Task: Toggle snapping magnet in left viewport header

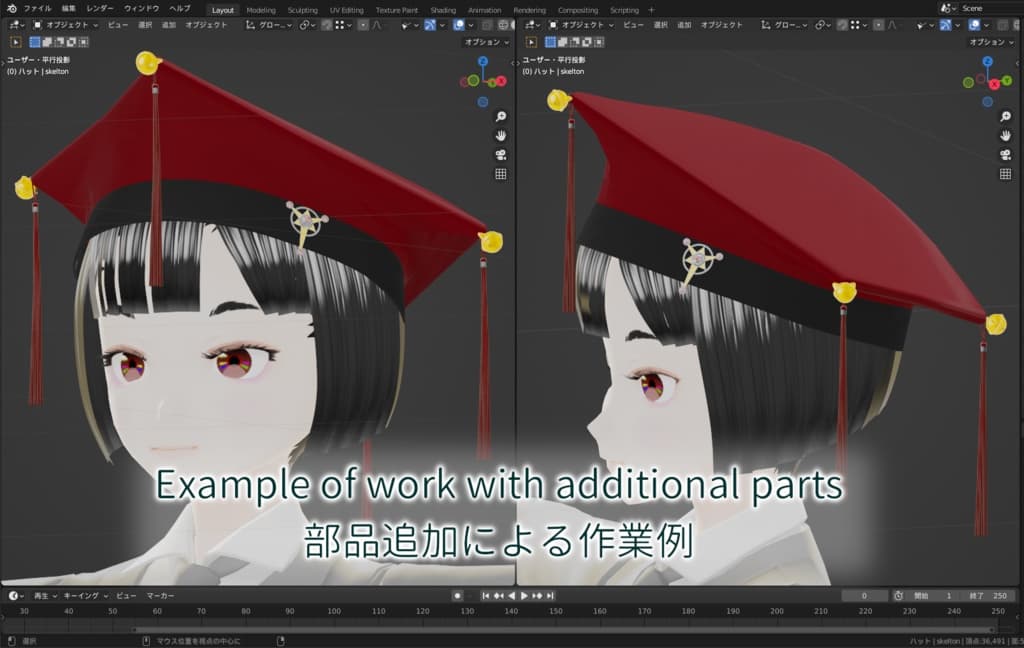Action: 327,25
